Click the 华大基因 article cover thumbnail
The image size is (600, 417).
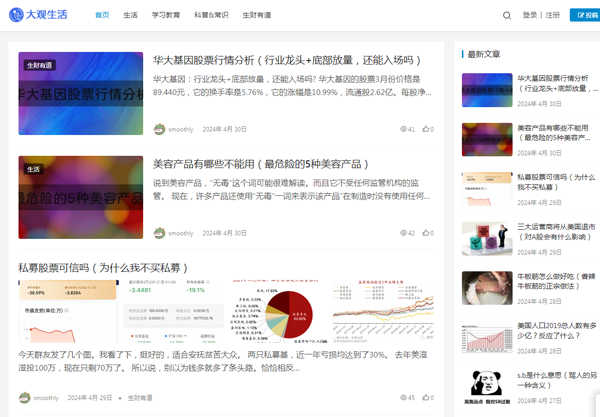[x=81, y=93]
